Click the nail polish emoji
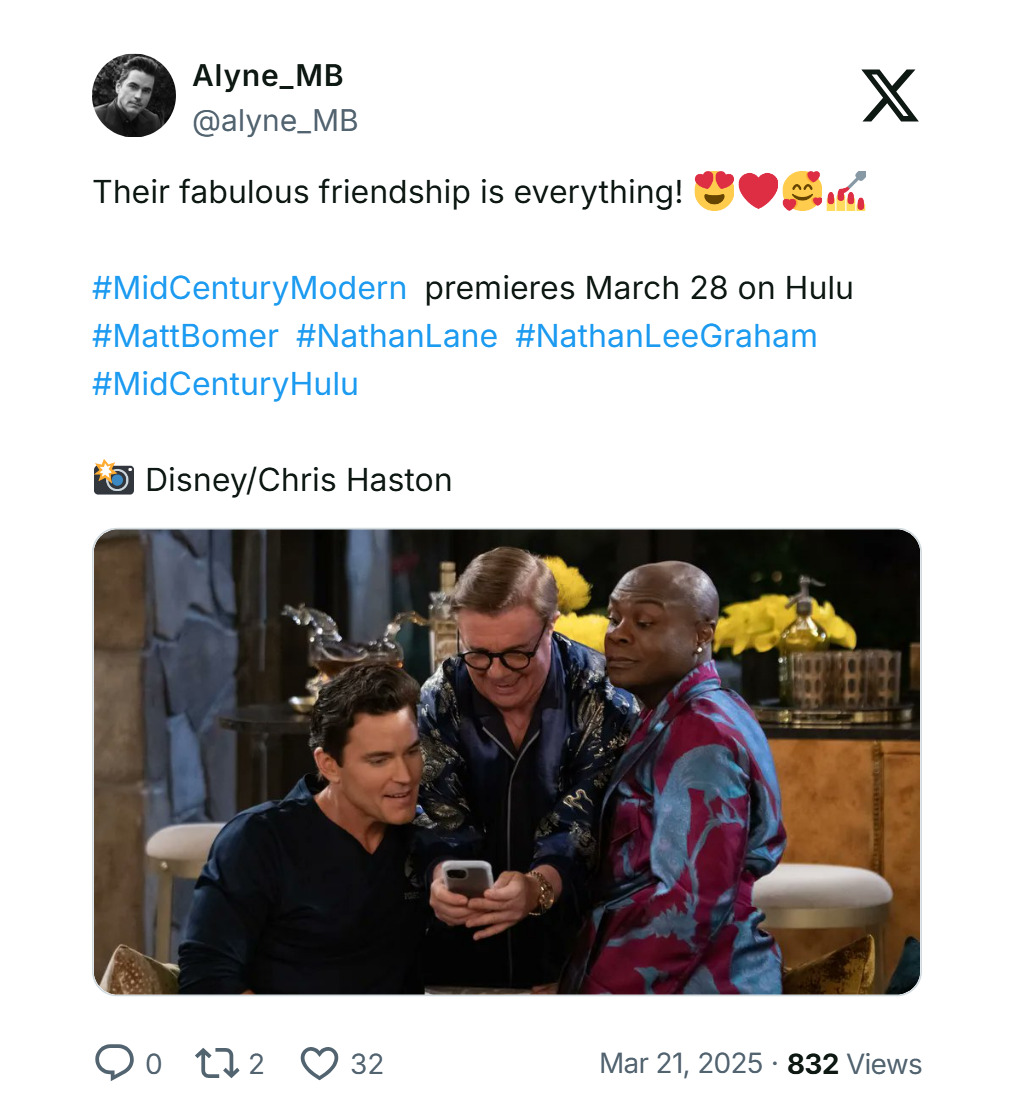Viewport: 1010px width, 1120px height. point(845,191)
